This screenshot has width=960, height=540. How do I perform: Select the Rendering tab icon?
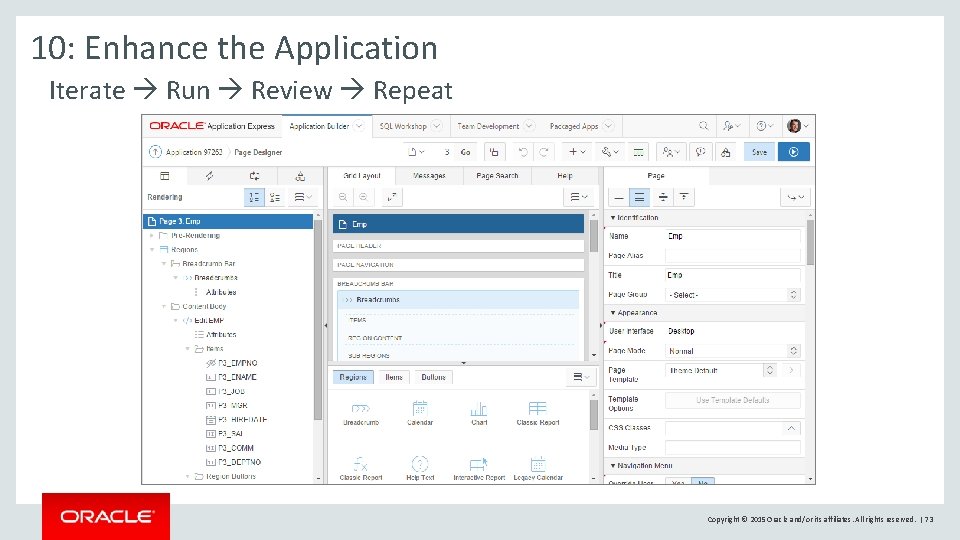point(165,176)
